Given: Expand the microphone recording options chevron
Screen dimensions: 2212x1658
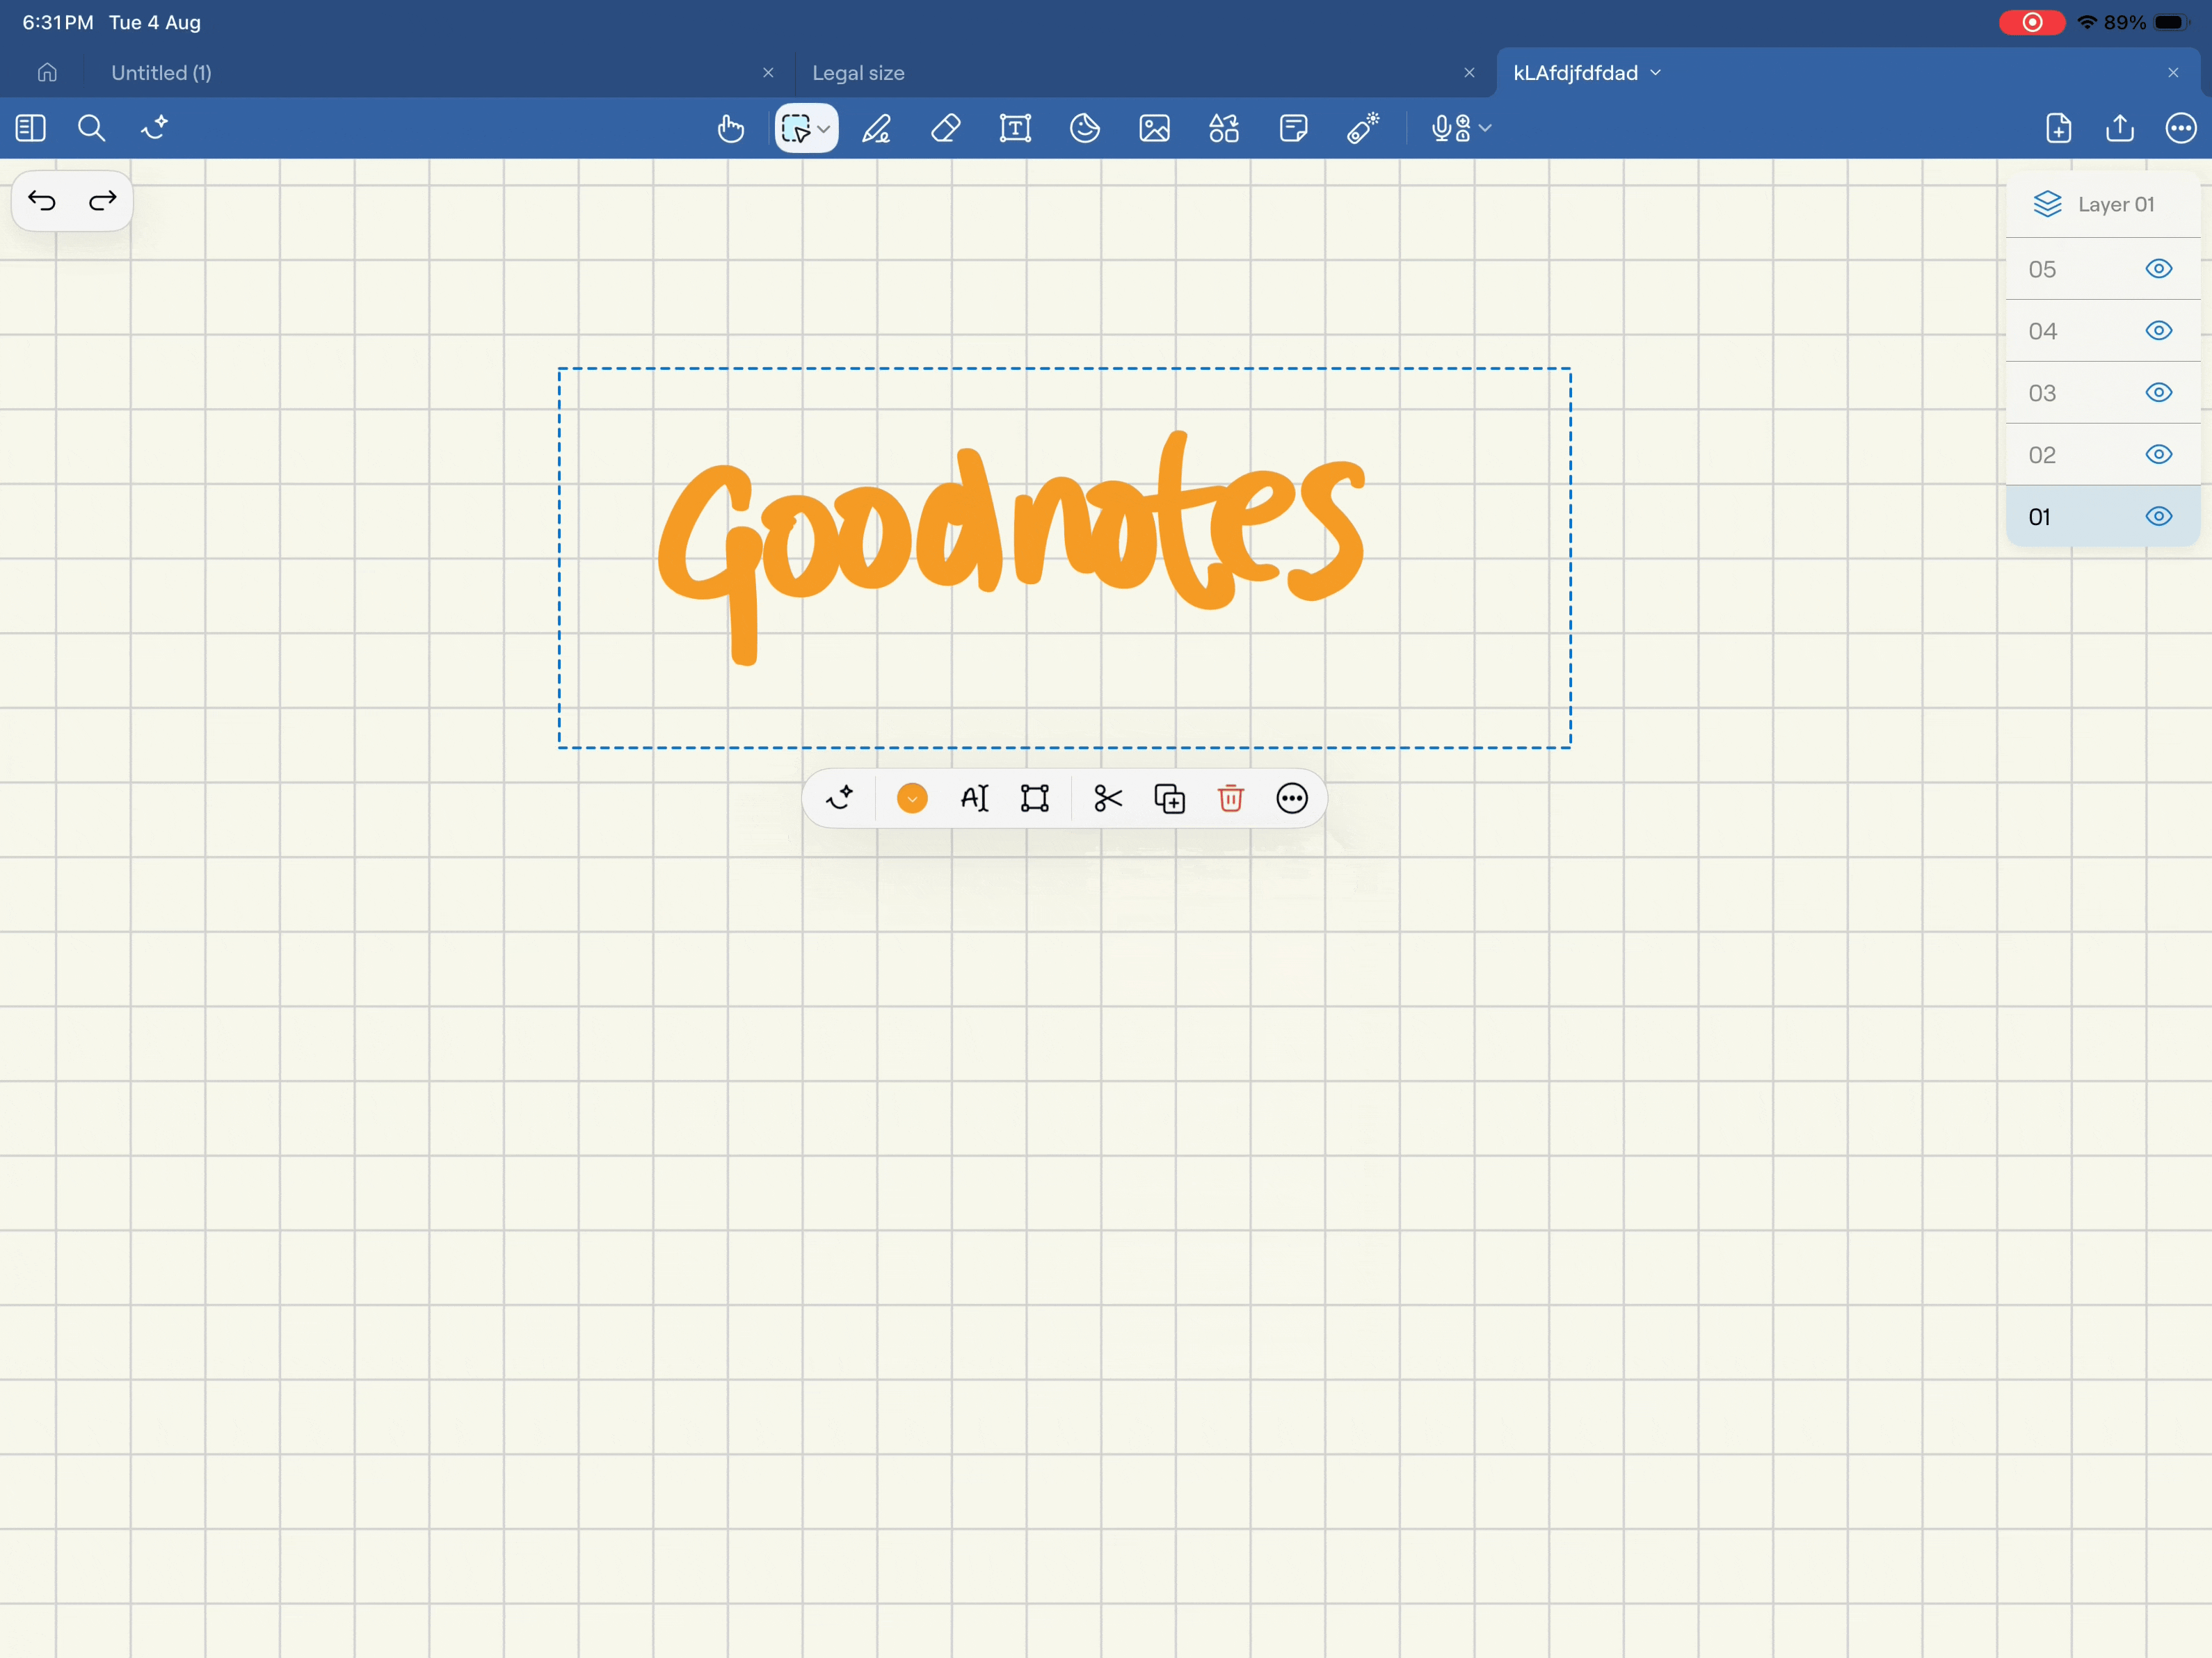Looking at the screenshot, I should pyautogui.click(x=1485, y=128).
